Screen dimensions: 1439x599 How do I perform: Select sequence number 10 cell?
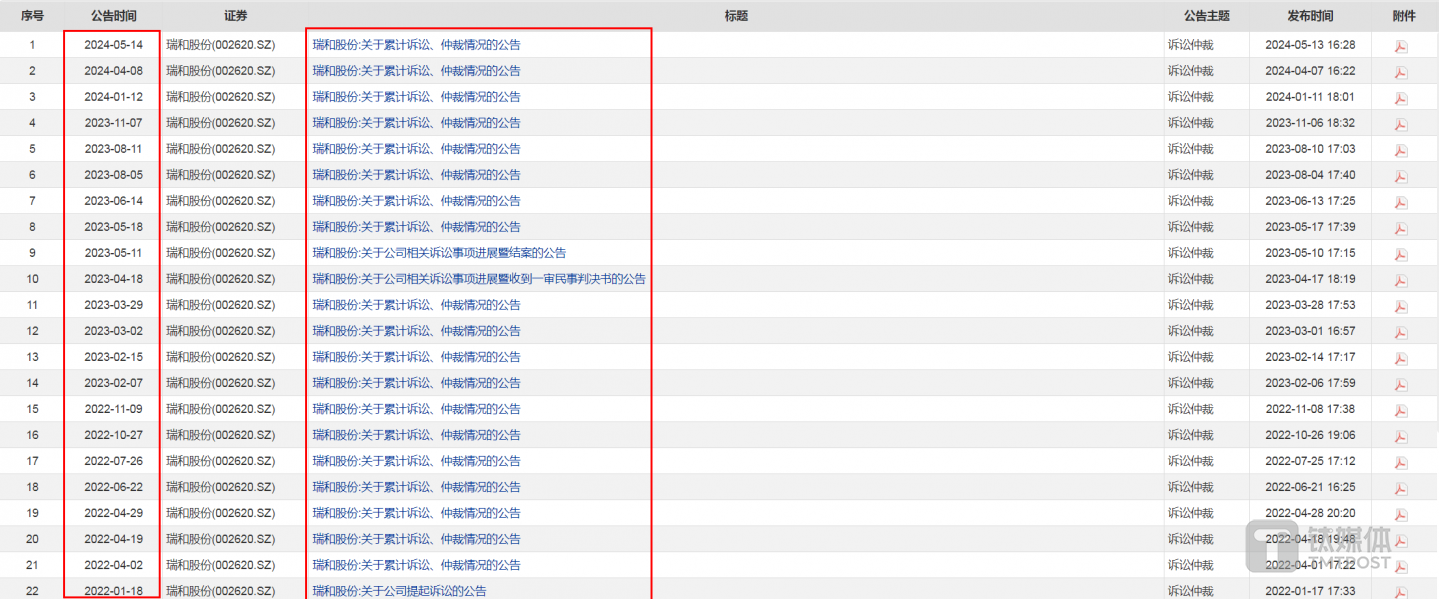(32, 279)
